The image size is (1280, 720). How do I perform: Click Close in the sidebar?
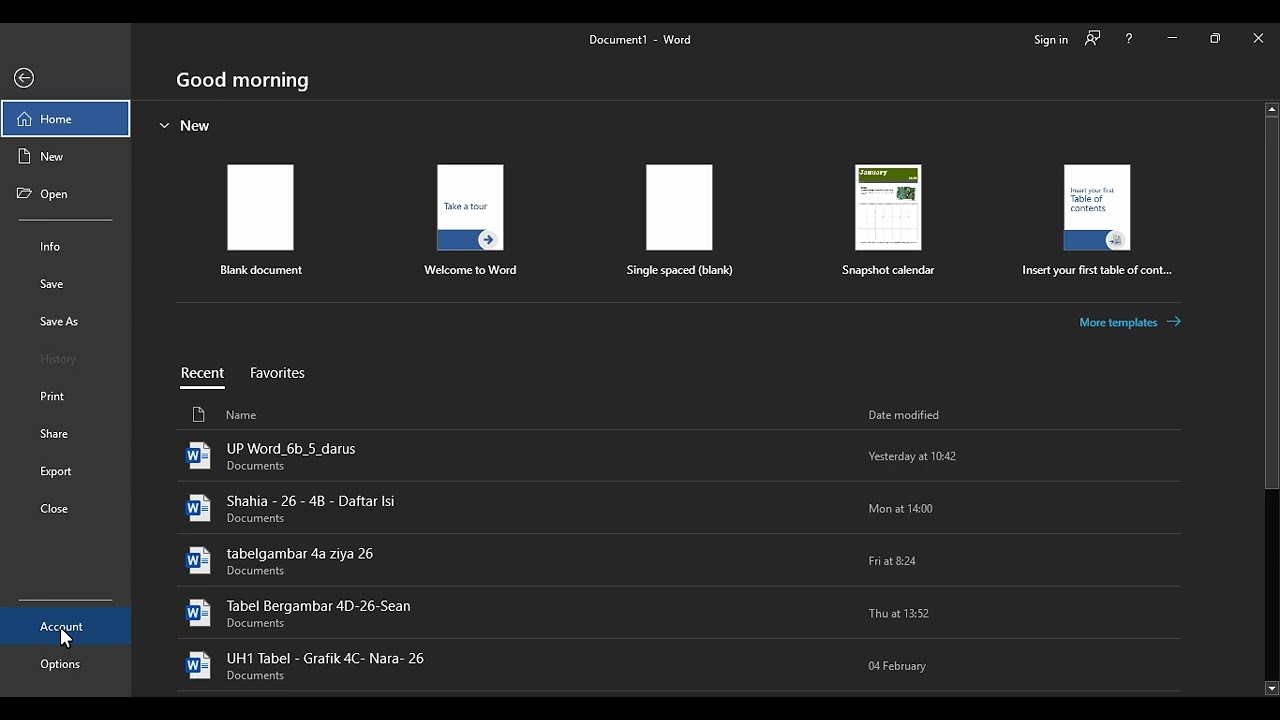coord(66,509)
